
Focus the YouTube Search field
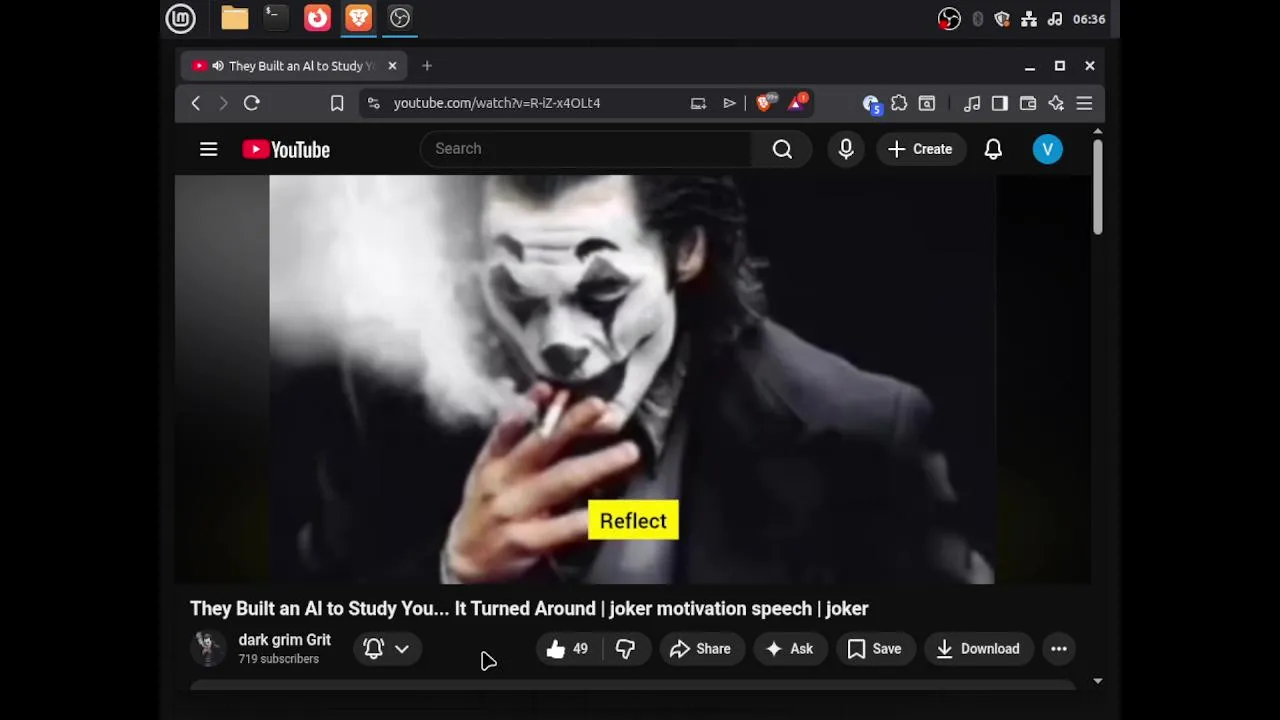click(x=585, y=149)
